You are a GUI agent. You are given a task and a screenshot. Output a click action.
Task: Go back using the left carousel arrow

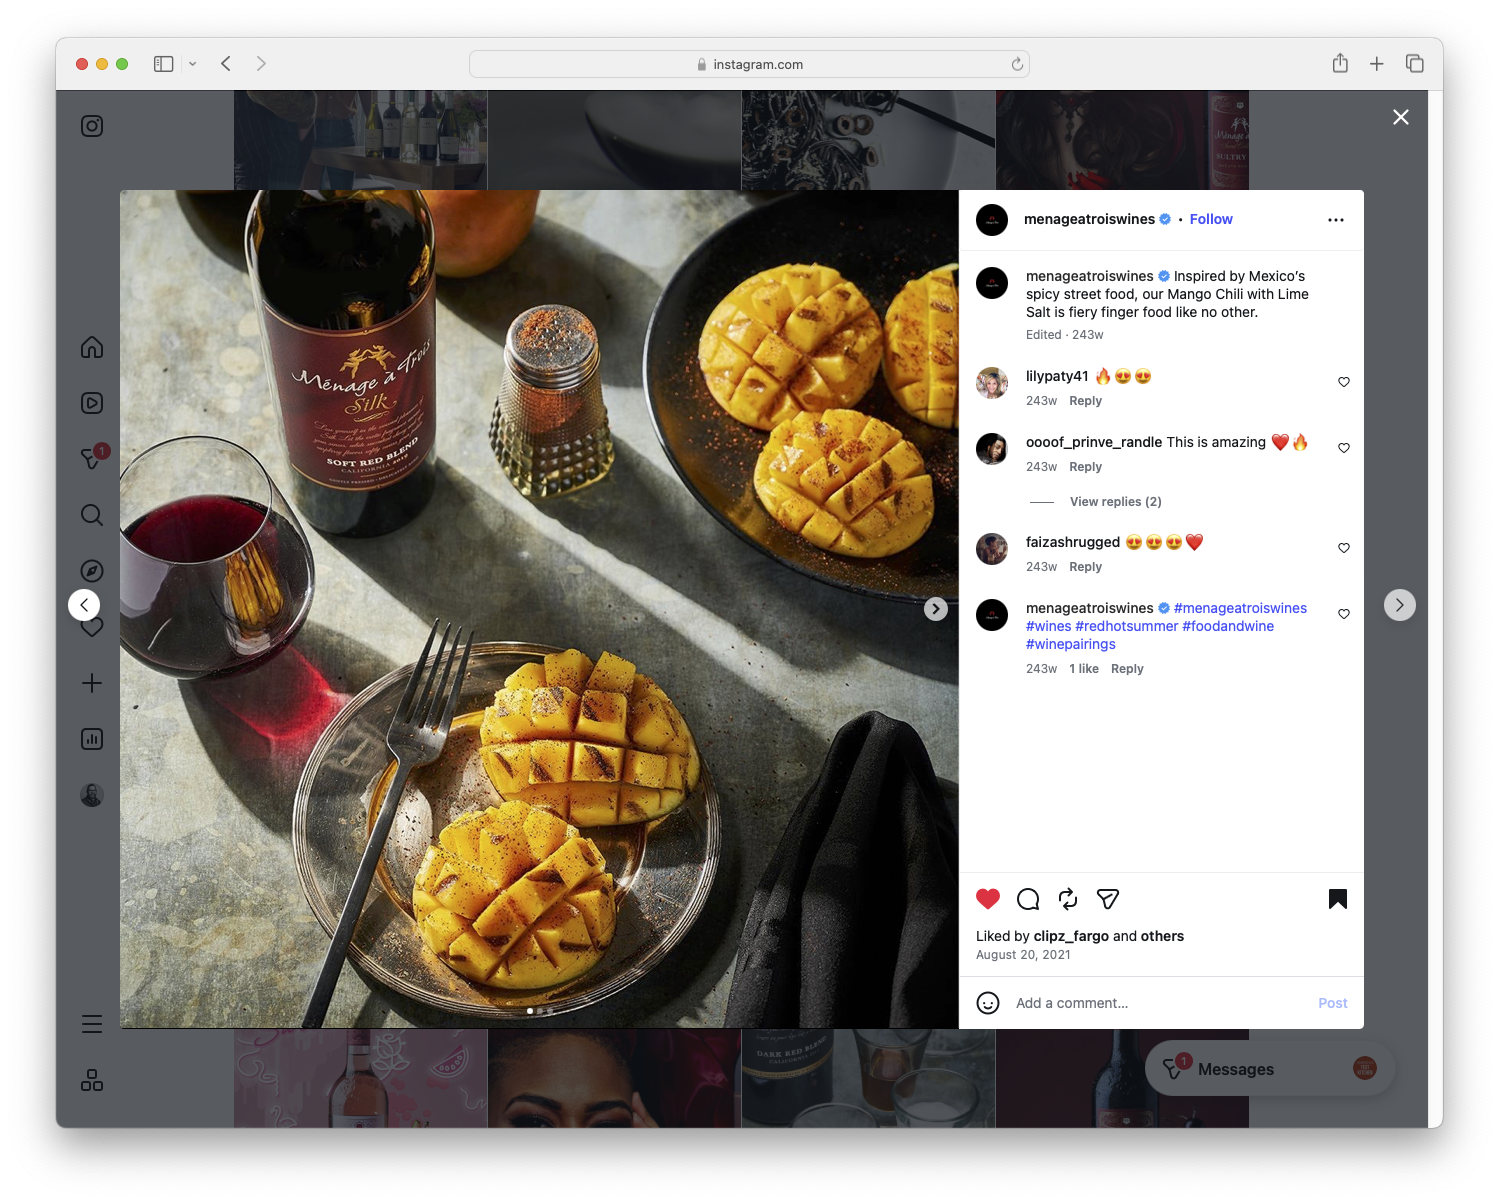point(84,604)
